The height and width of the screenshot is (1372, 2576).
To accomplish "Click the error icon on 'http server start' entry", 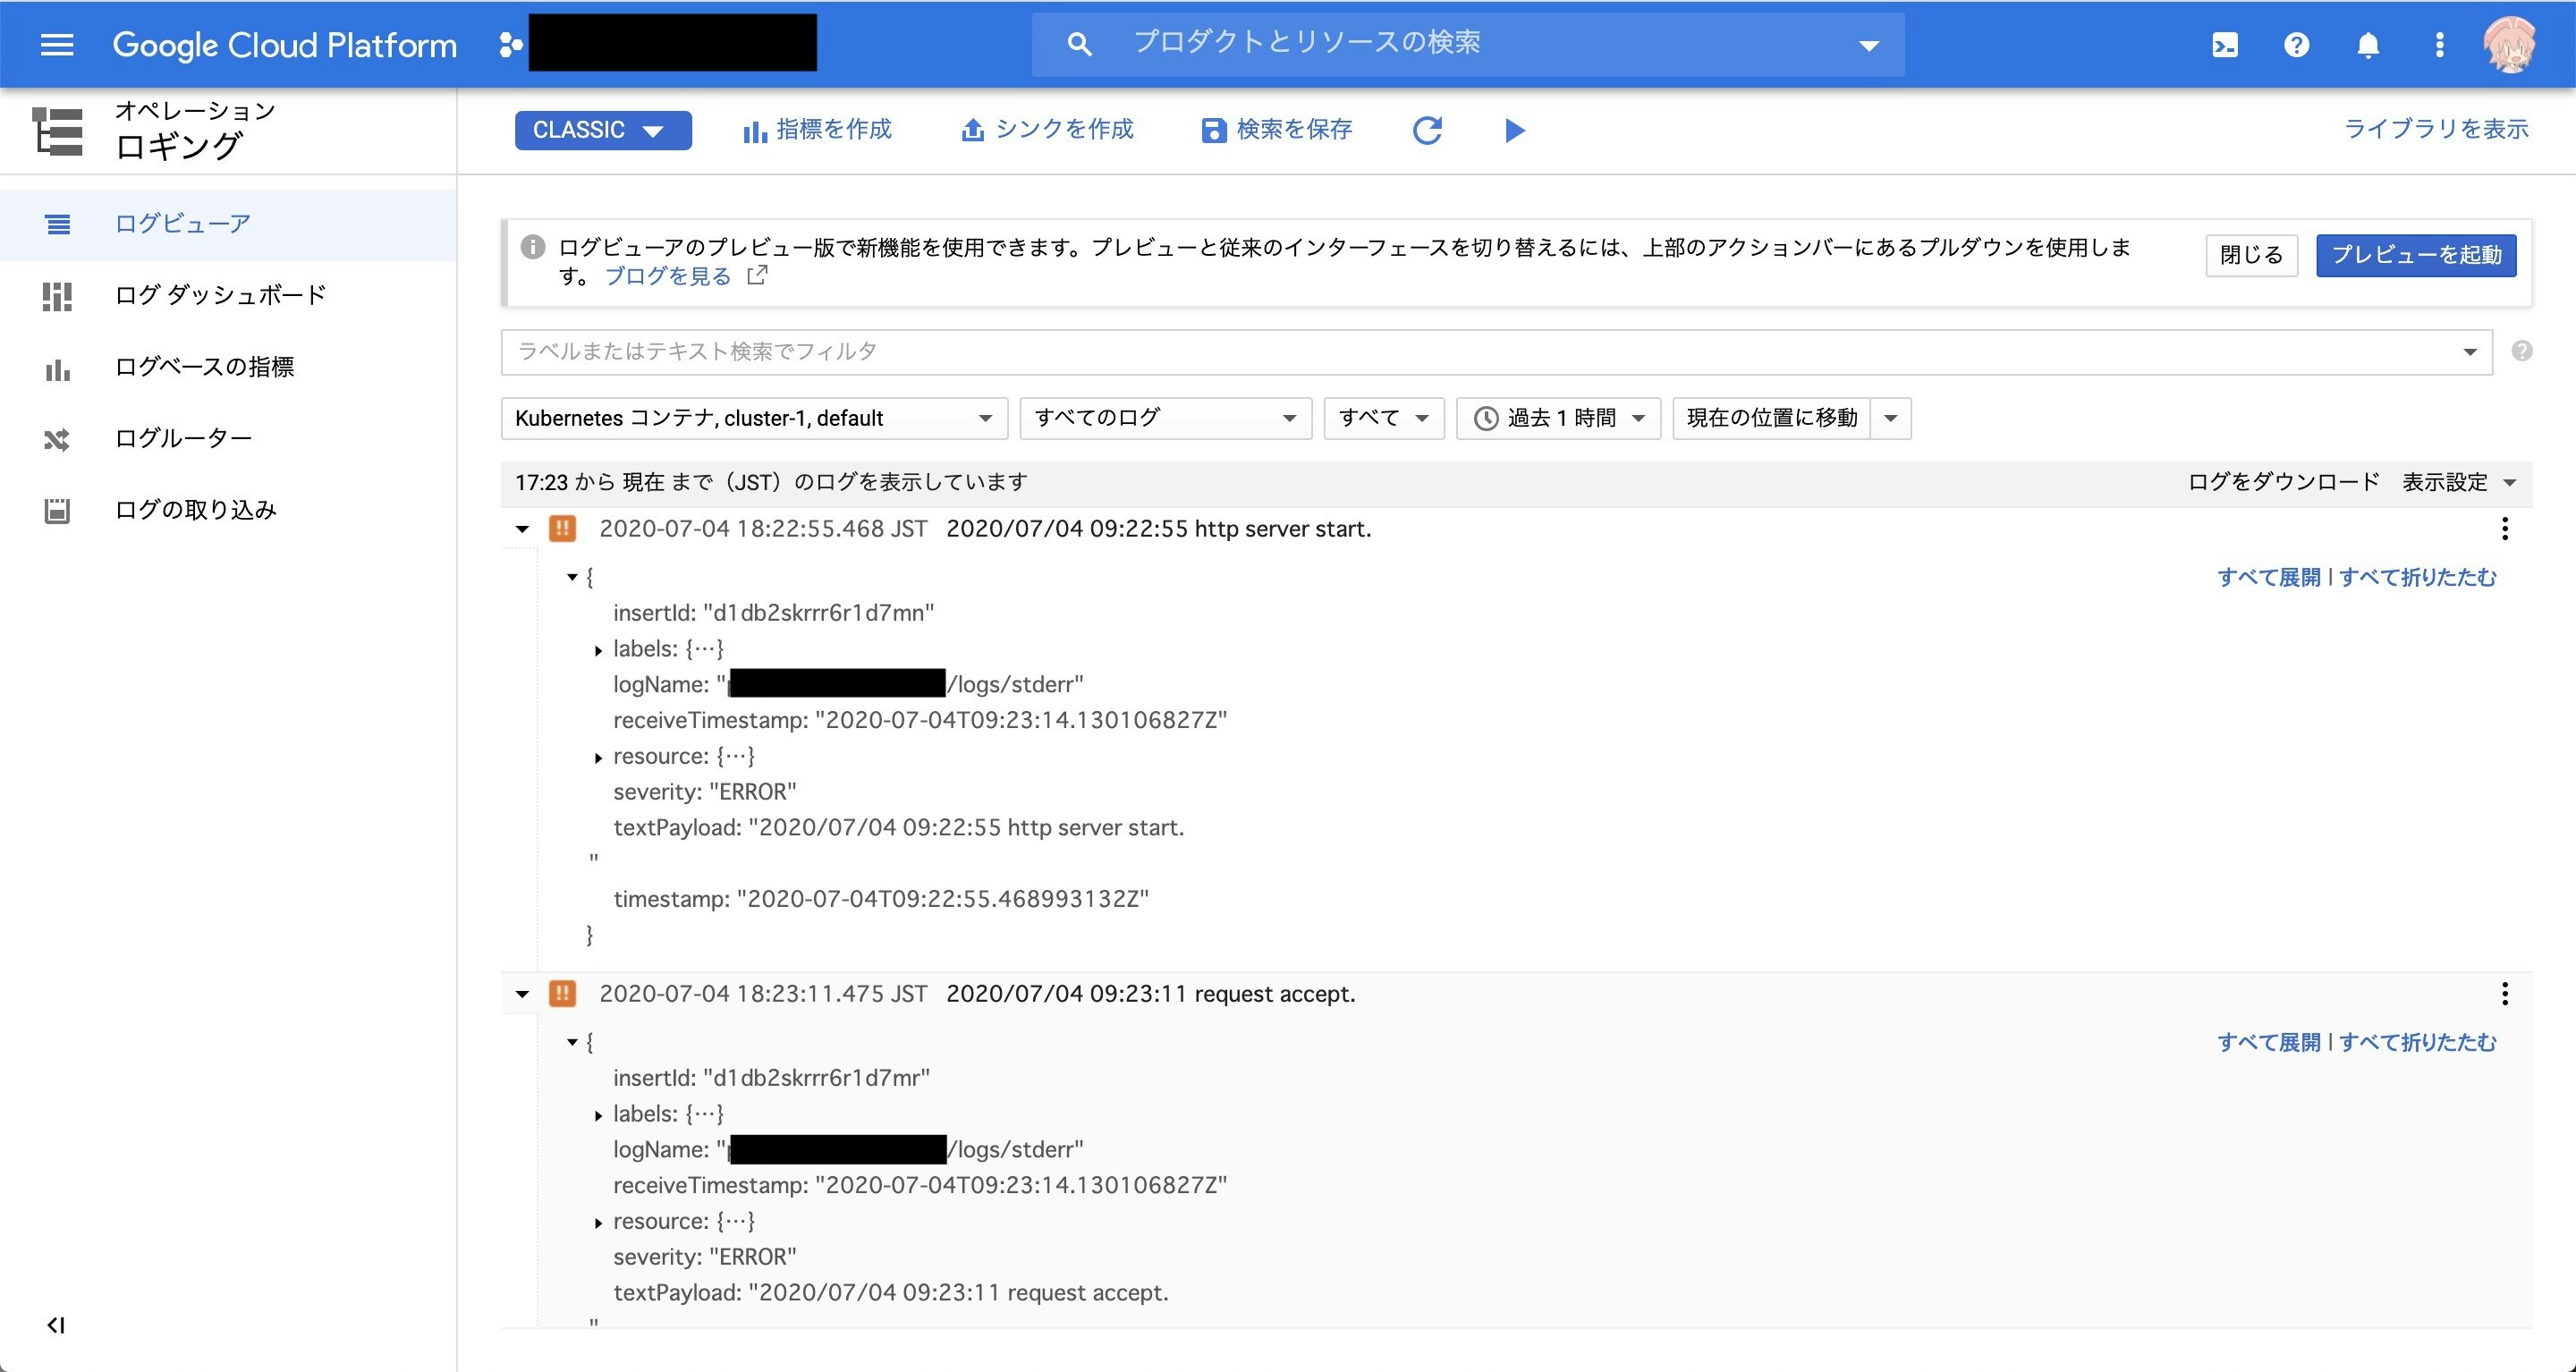I will (563, 529).
